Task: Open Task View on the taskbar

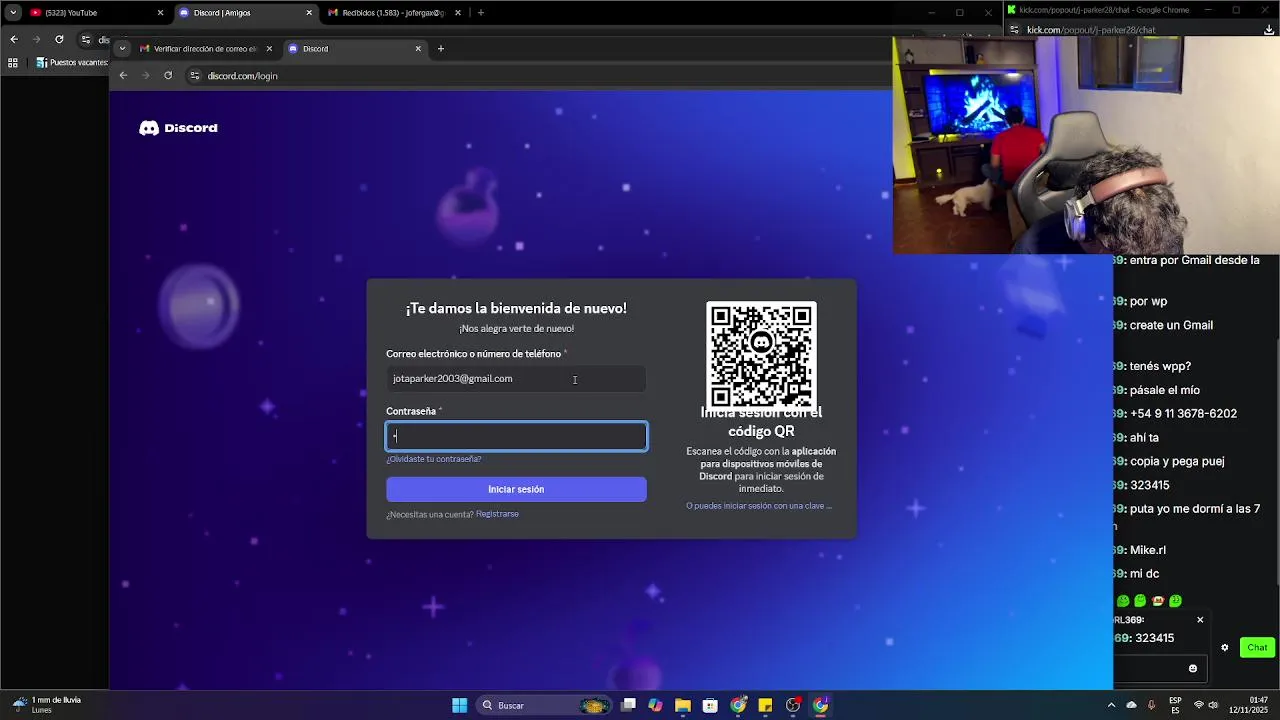Action: tap(628, 705)
